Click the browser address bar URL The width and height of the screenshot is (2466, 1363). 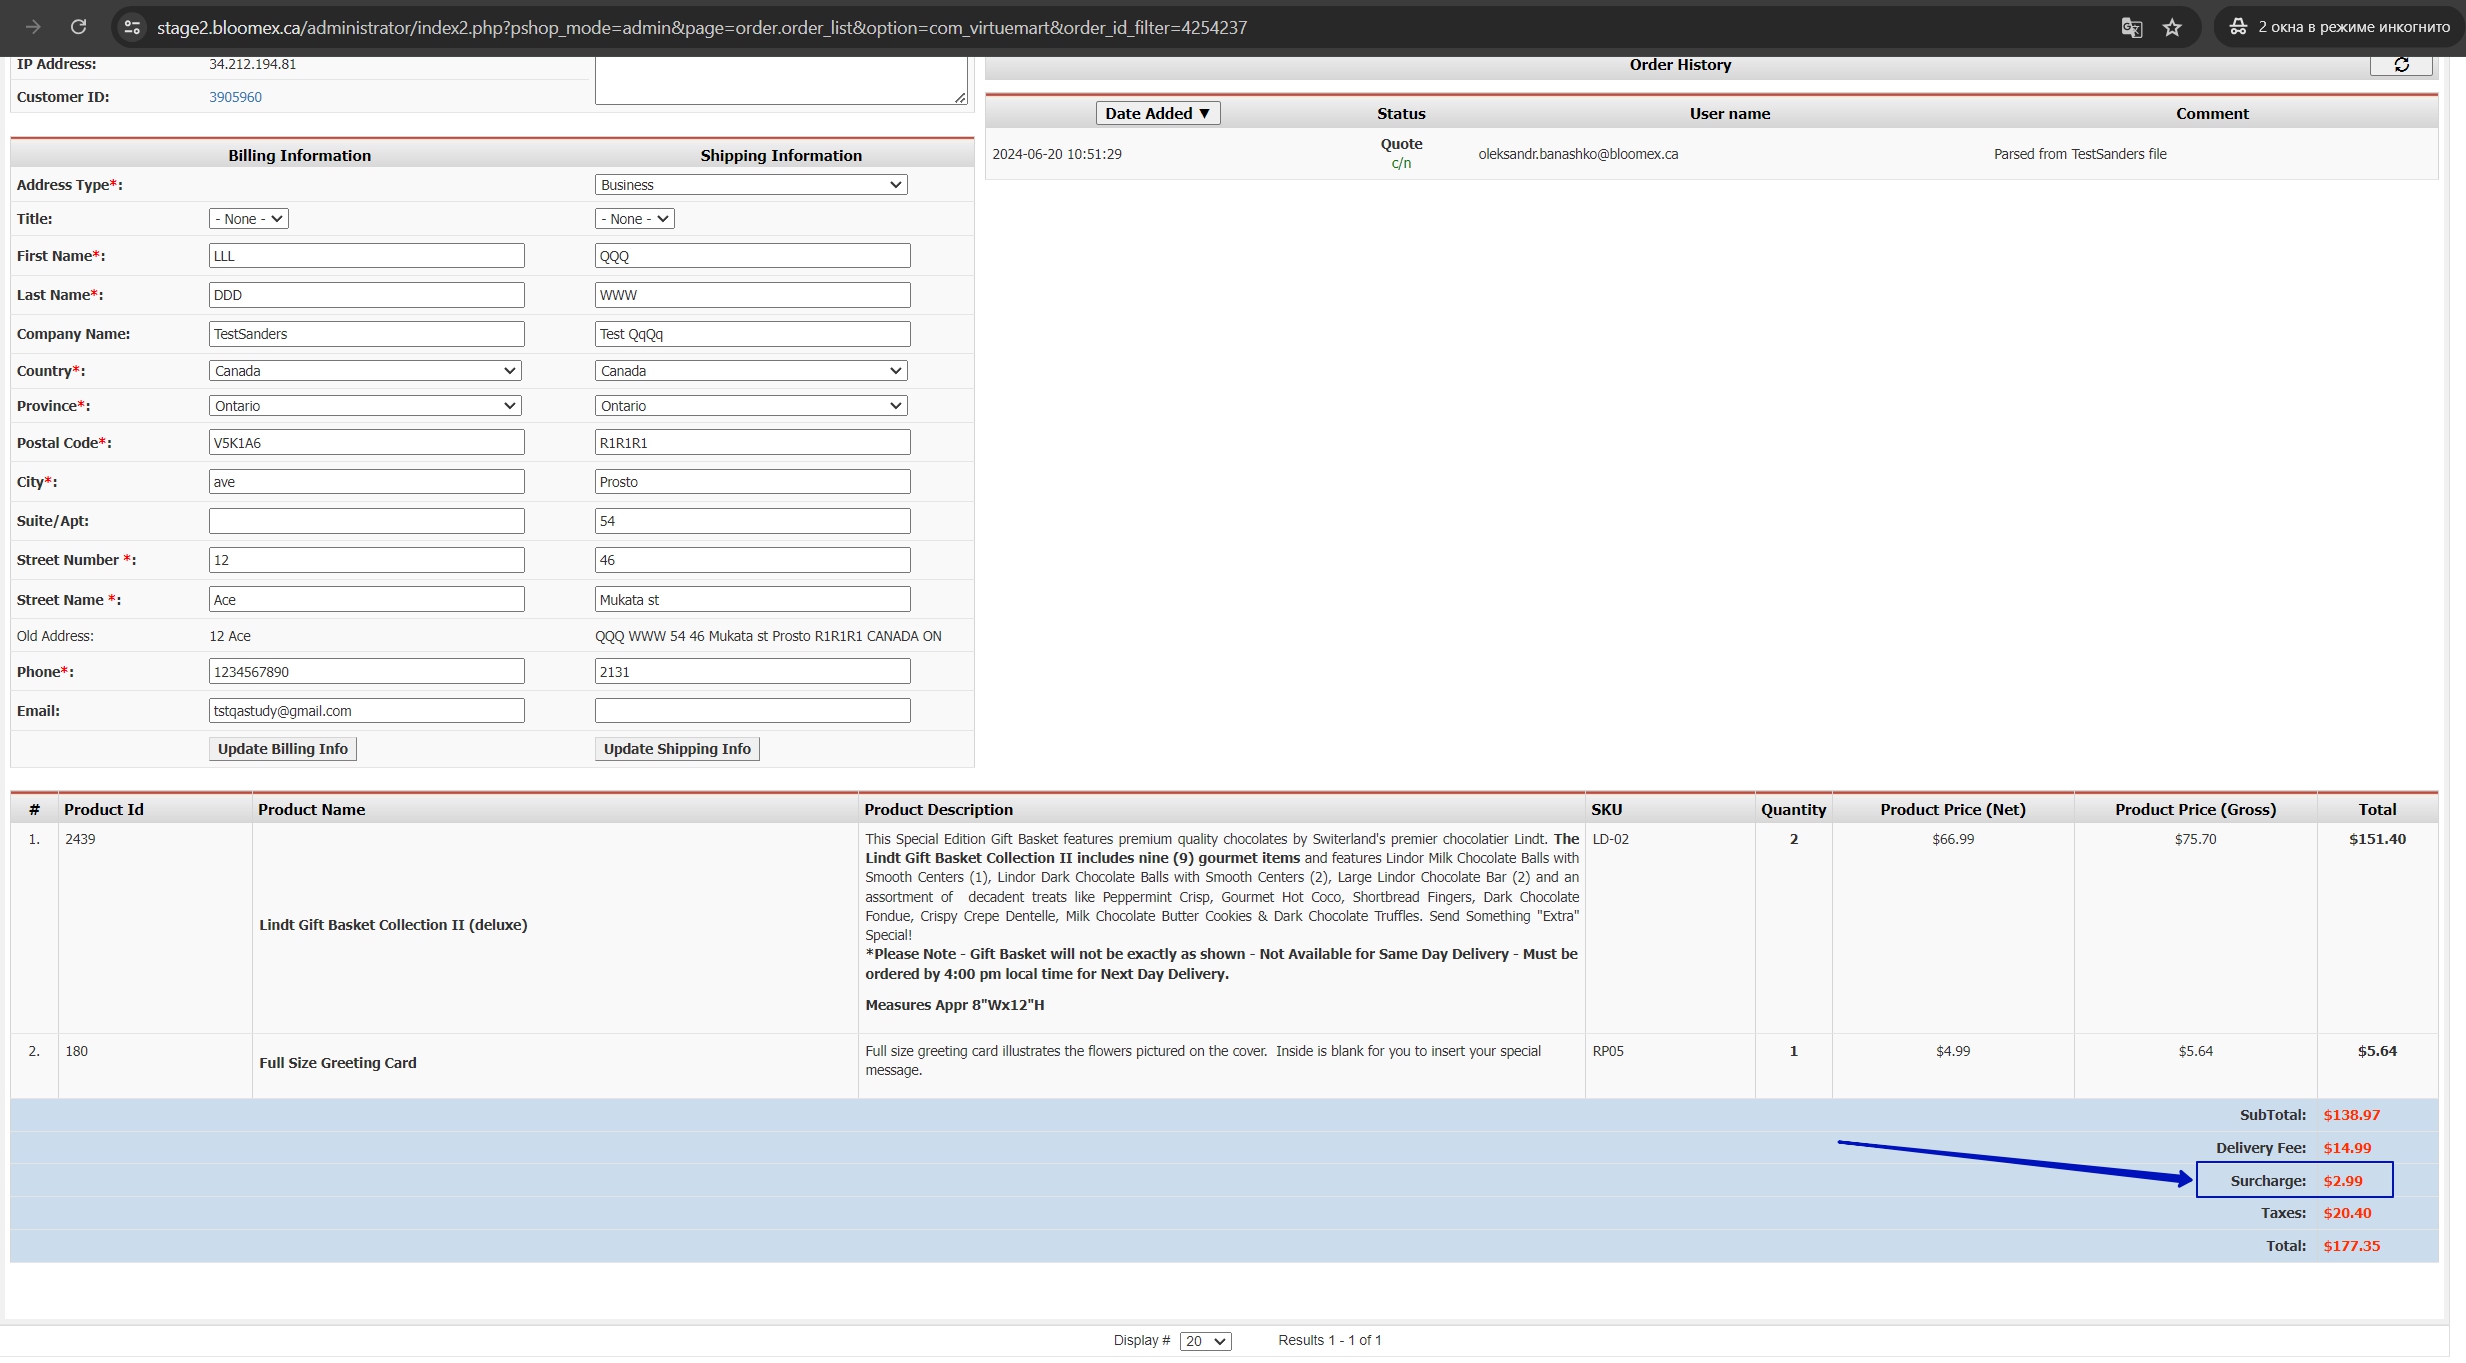702,27
